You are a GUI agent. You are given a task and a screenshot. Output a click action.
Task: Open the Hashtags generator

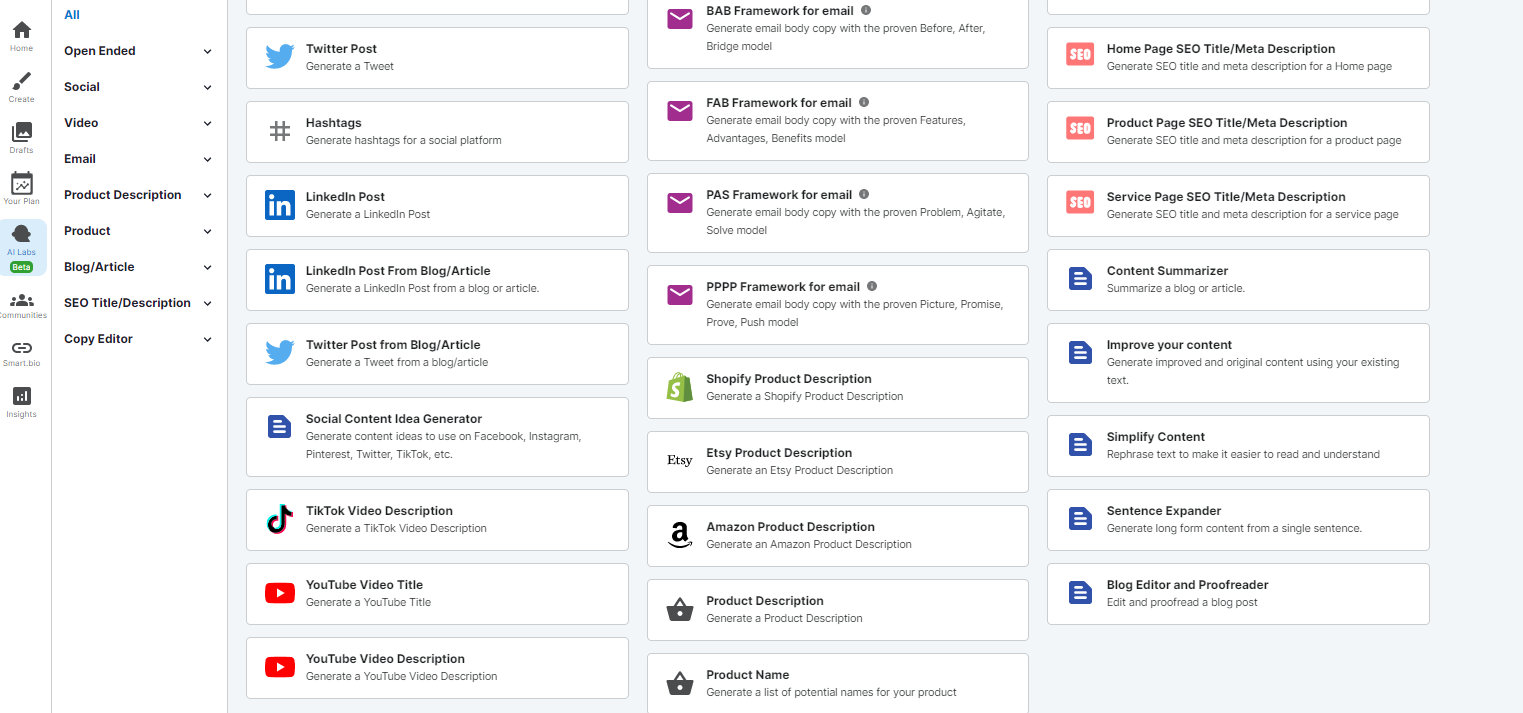point(437,131)
